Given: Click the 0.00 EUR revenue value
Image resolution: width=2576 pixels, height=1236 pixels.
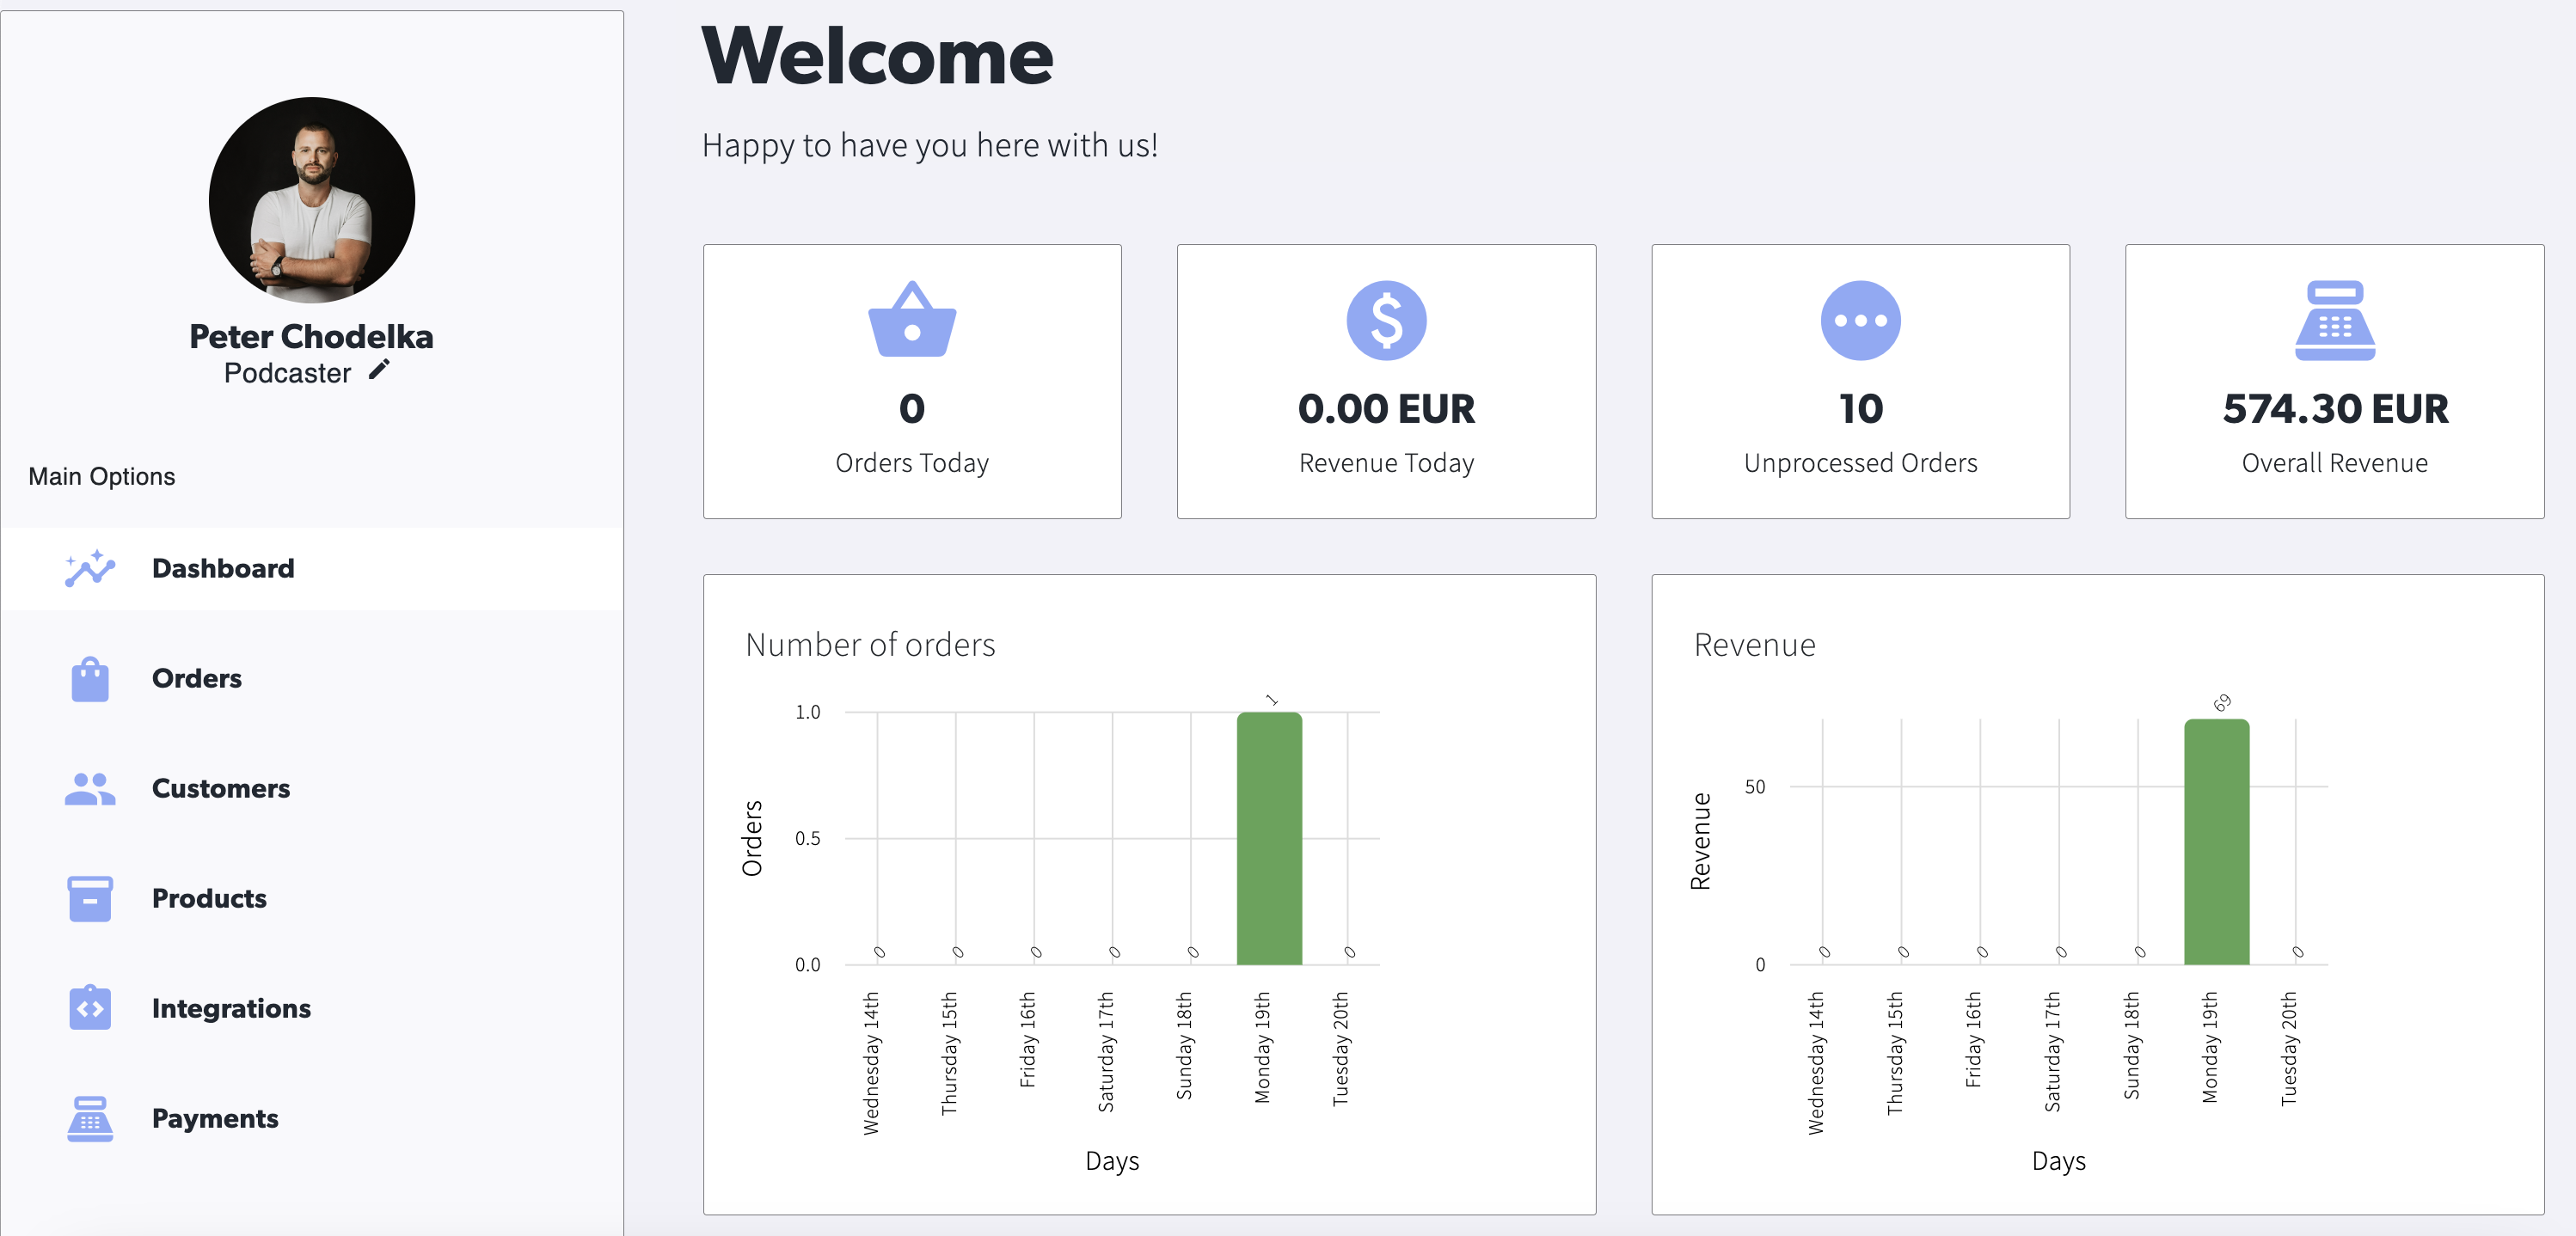Looking at the screenshot, I should tap(1386, 408).
